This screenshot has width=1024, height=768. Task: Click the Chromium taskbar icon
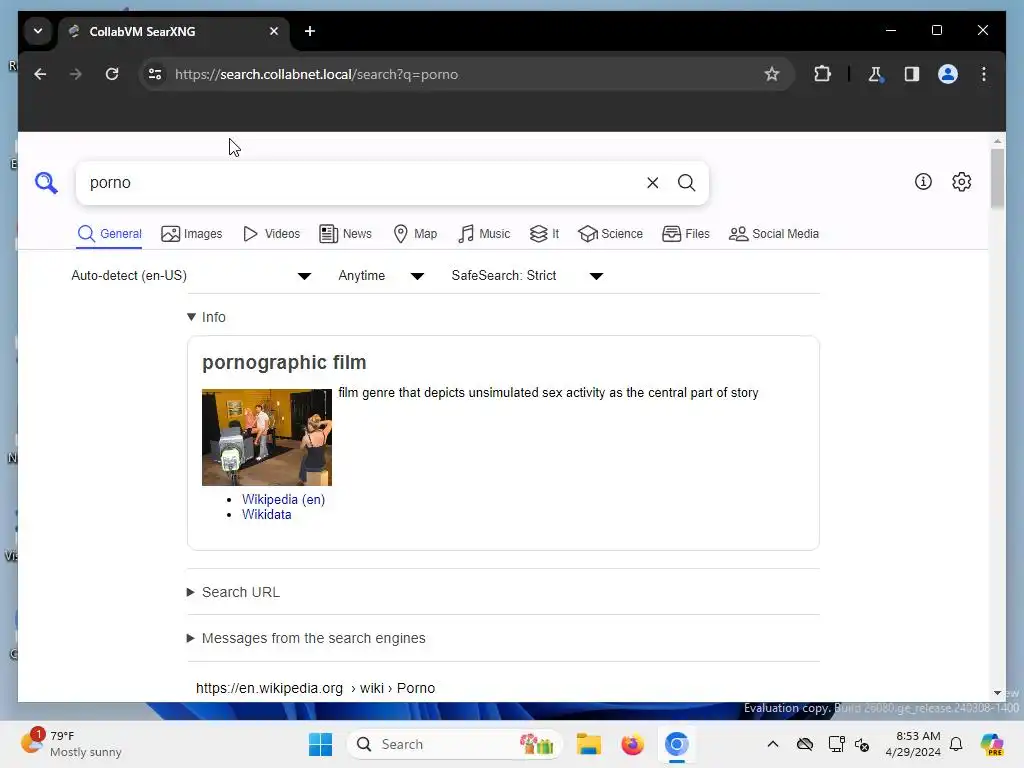click(x=677, y=744)
